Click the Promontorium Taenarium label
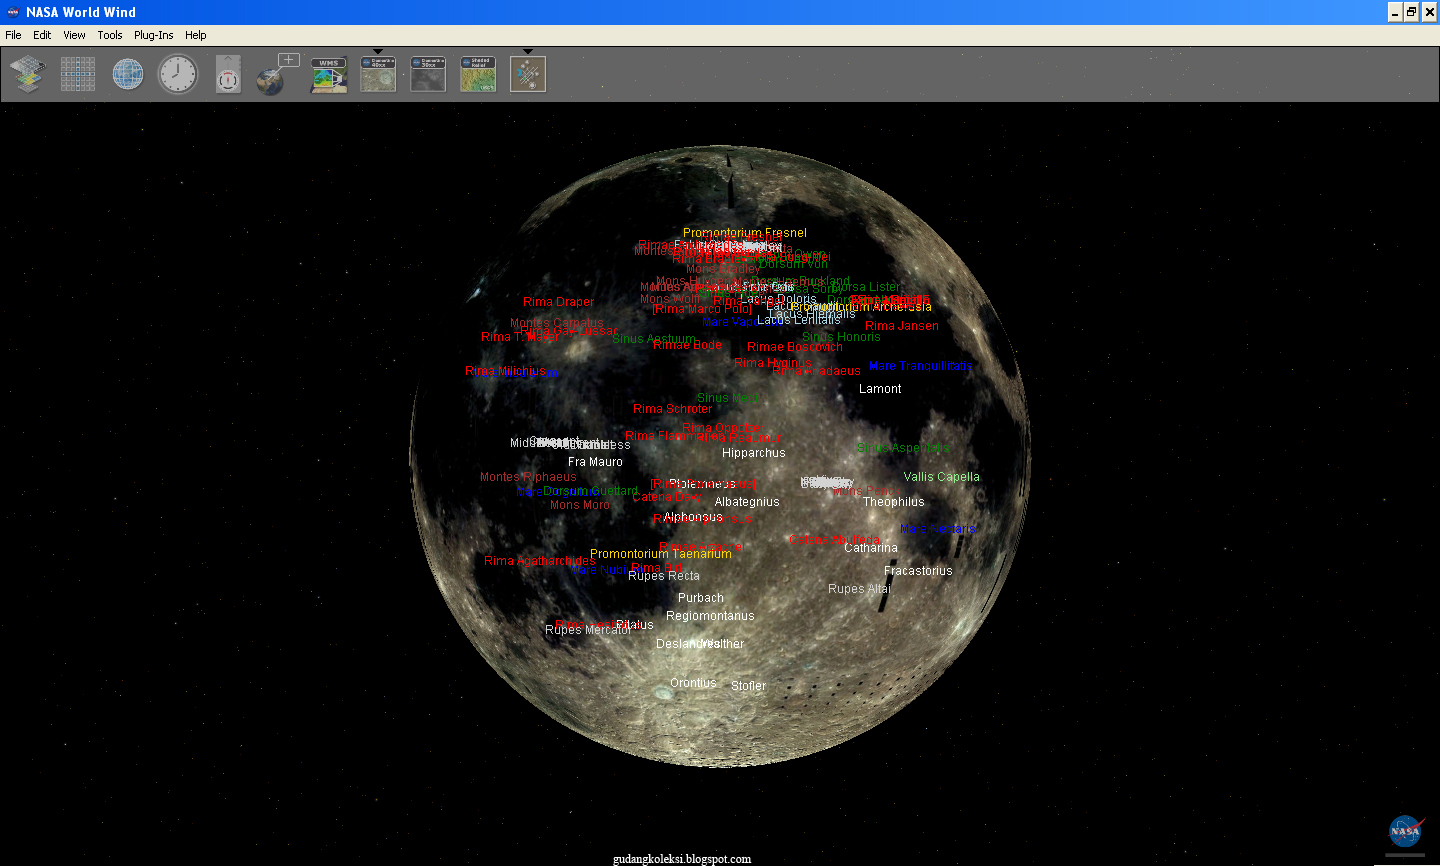 coord(661,554)
